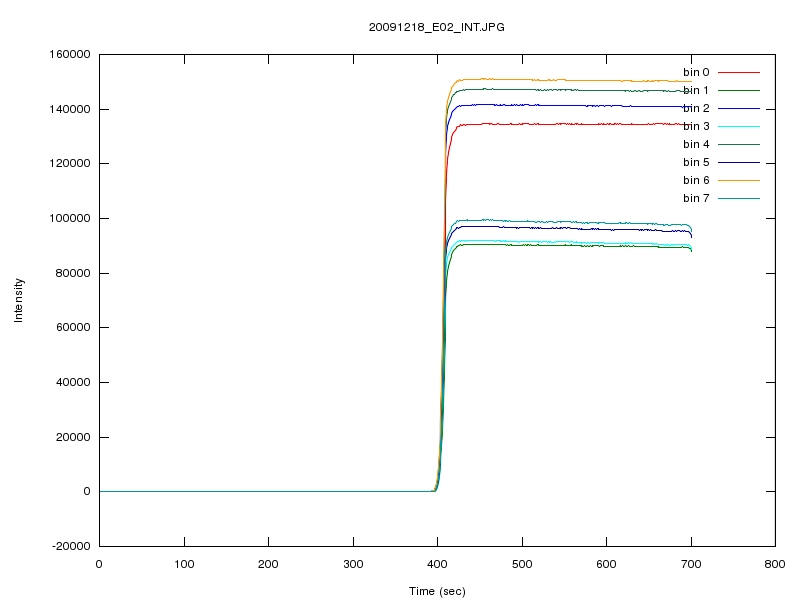The width and height of the screenshot is (800, 600).
Task: Click the bin 1 legend label
Action: [x=696, y=90]
